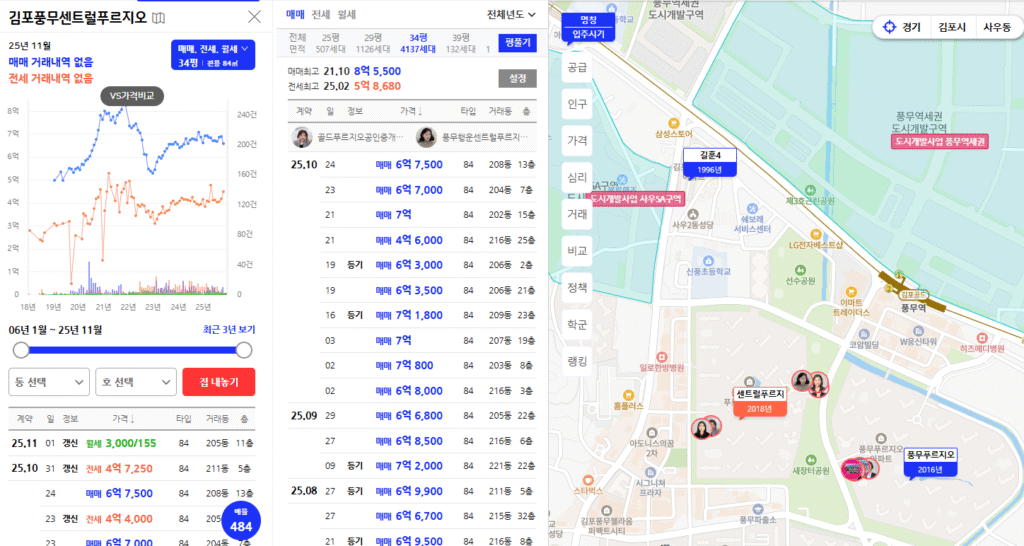This screenshot has height=546, width=1024.
Task: Select the 사우동 region breadcrumb
Action: 997,27
